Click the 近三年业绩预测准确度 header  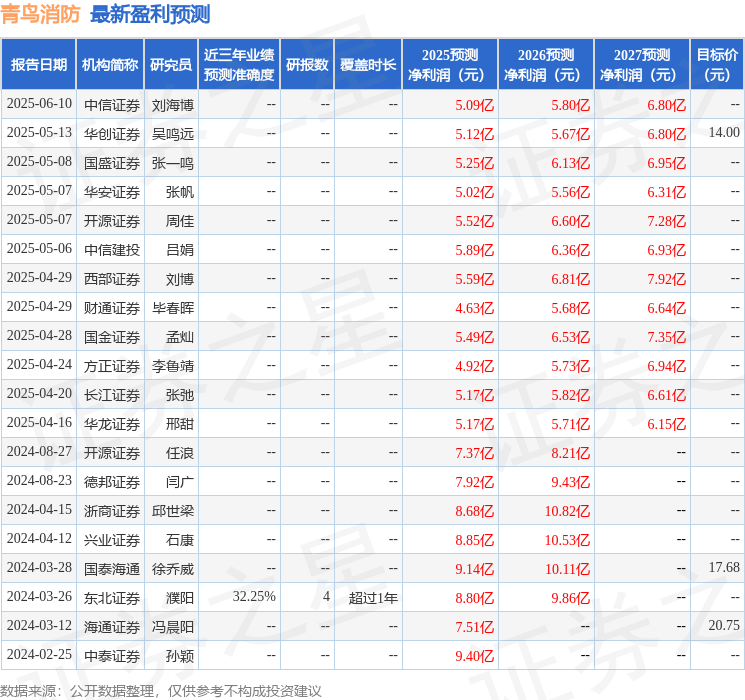click(x=239, y=65)
